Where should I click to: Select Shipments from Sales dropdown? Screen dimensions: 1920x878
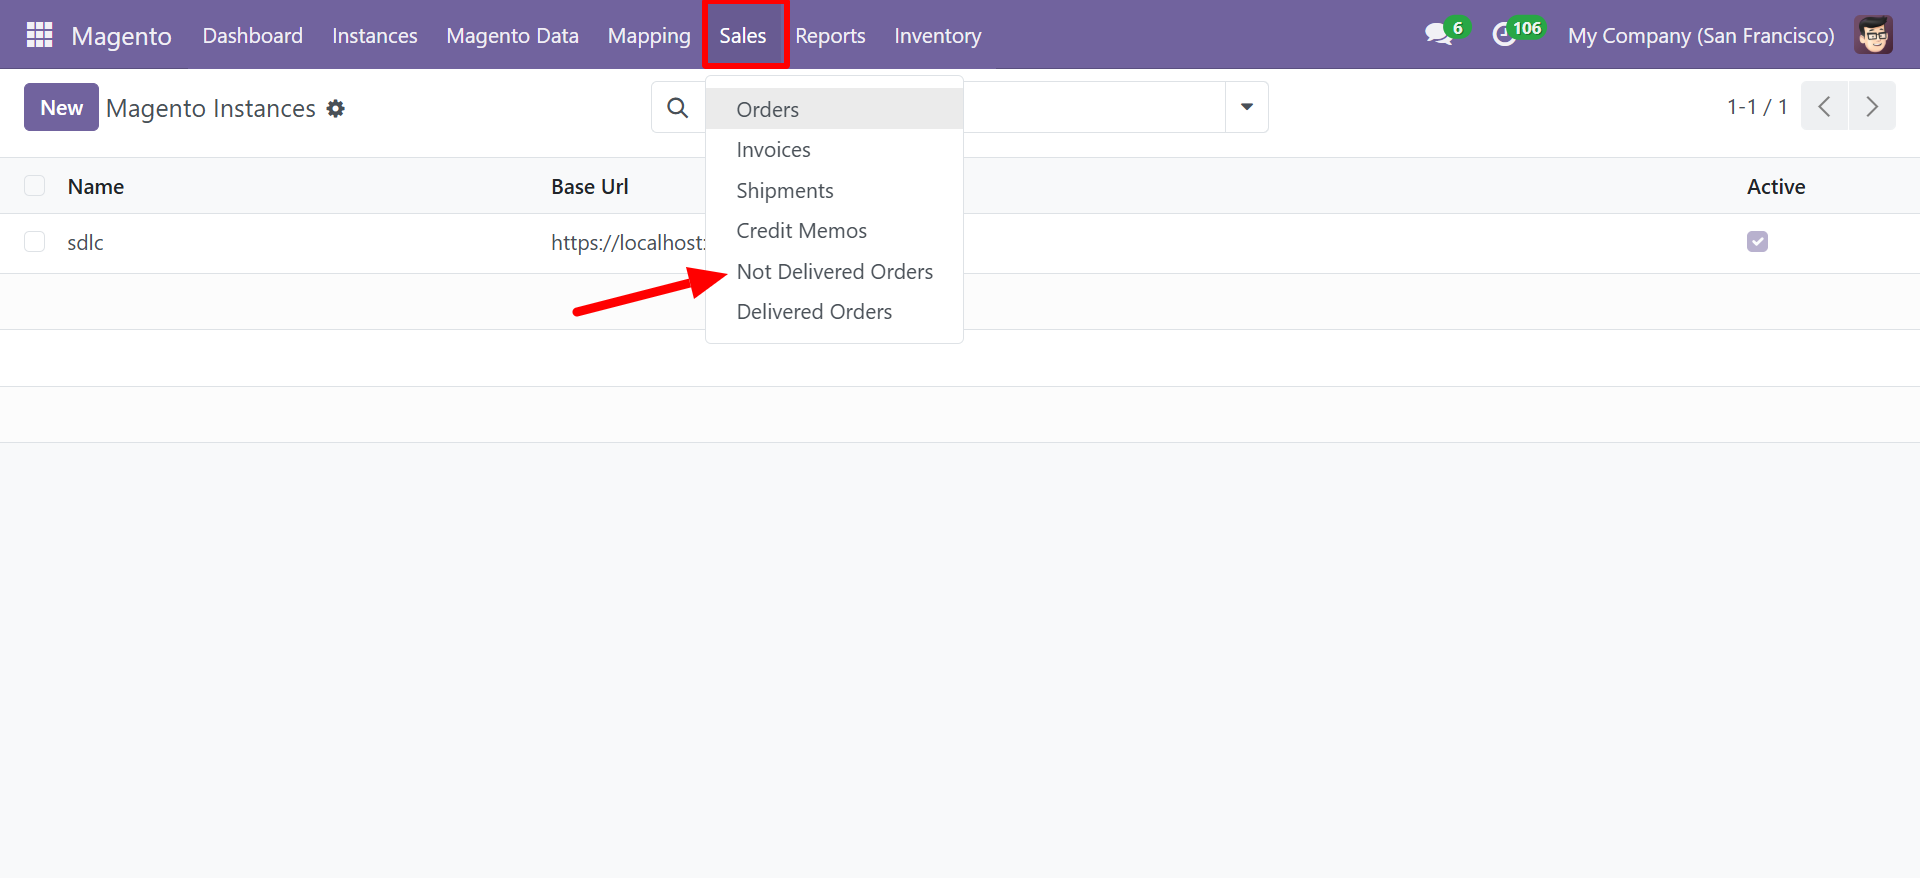[x=834, y=190]
